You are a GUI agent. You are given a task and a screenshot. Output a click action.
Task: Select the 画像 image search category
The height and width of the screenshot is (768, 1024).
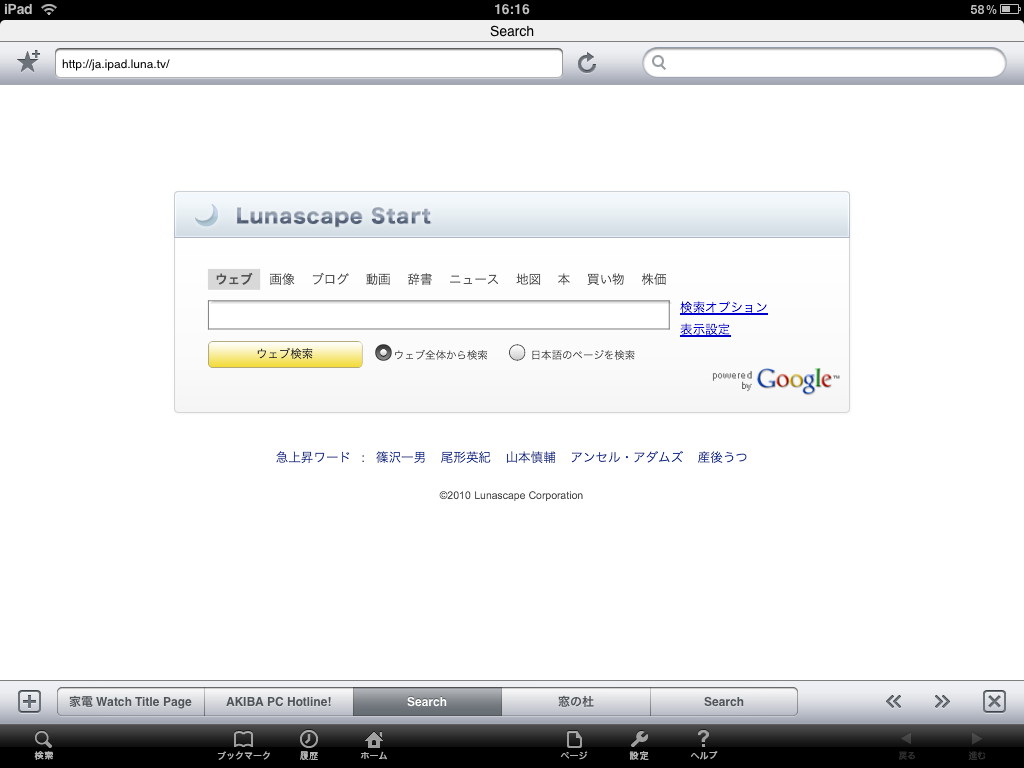281,279
